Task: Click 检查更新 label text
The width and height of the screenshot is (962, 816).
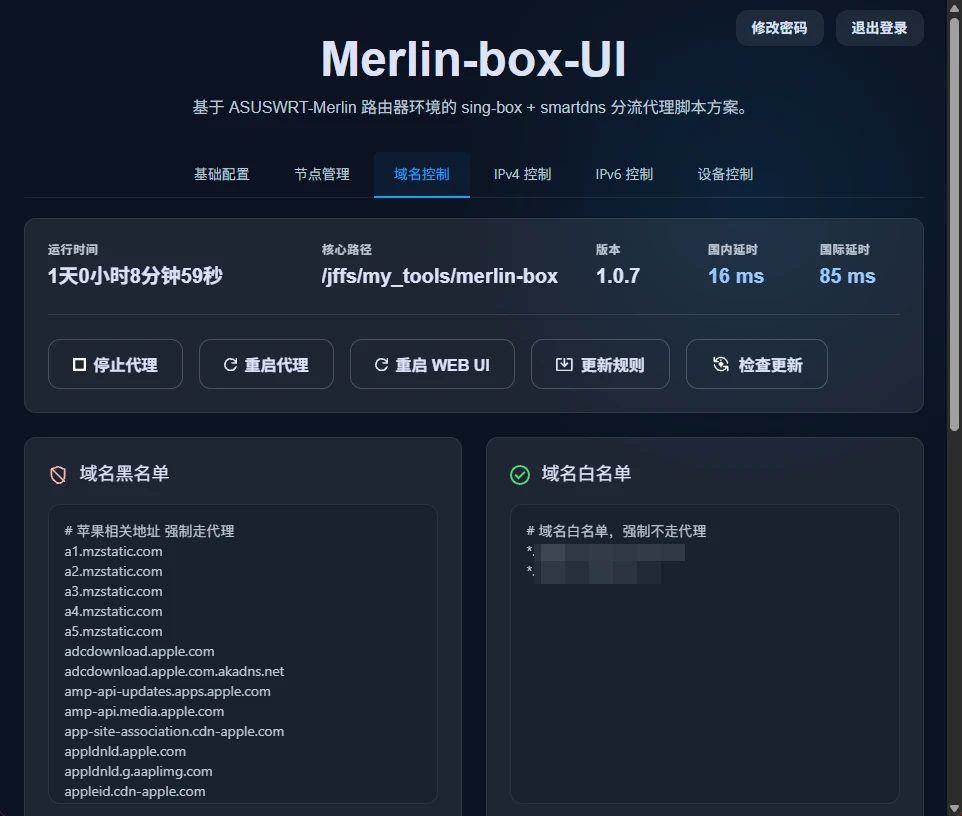Action: (x=771, y=365)
